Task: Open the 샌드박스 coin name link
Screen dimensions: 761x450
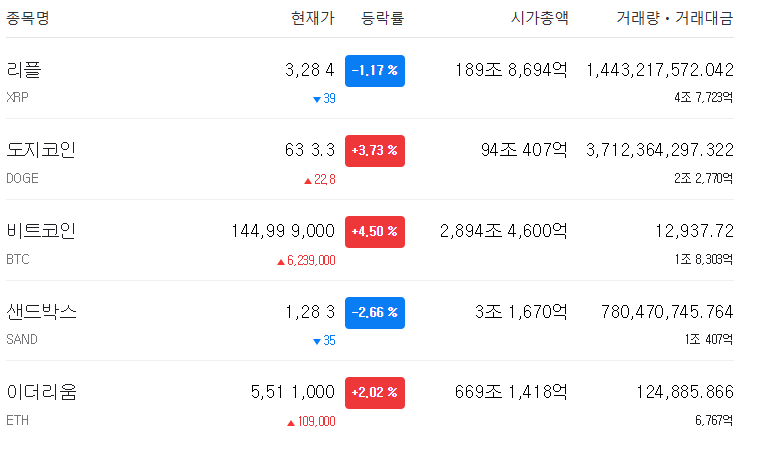Action: coord(41,312)
